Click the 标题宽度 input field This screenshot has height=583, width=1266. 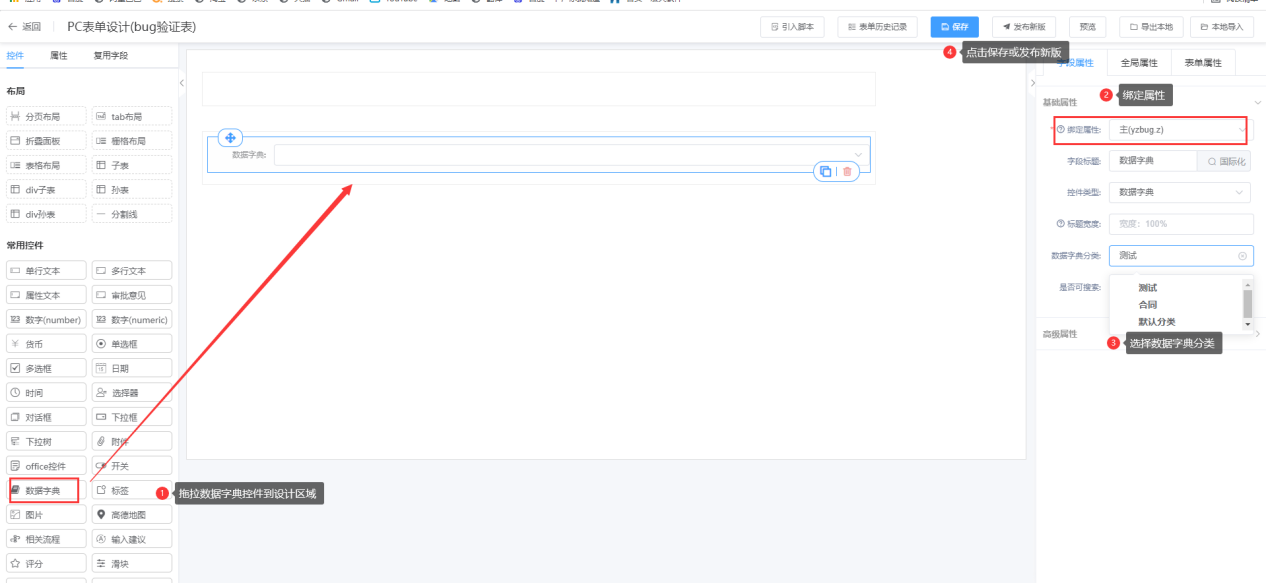pyautogui.click(x=1181, y=224)
